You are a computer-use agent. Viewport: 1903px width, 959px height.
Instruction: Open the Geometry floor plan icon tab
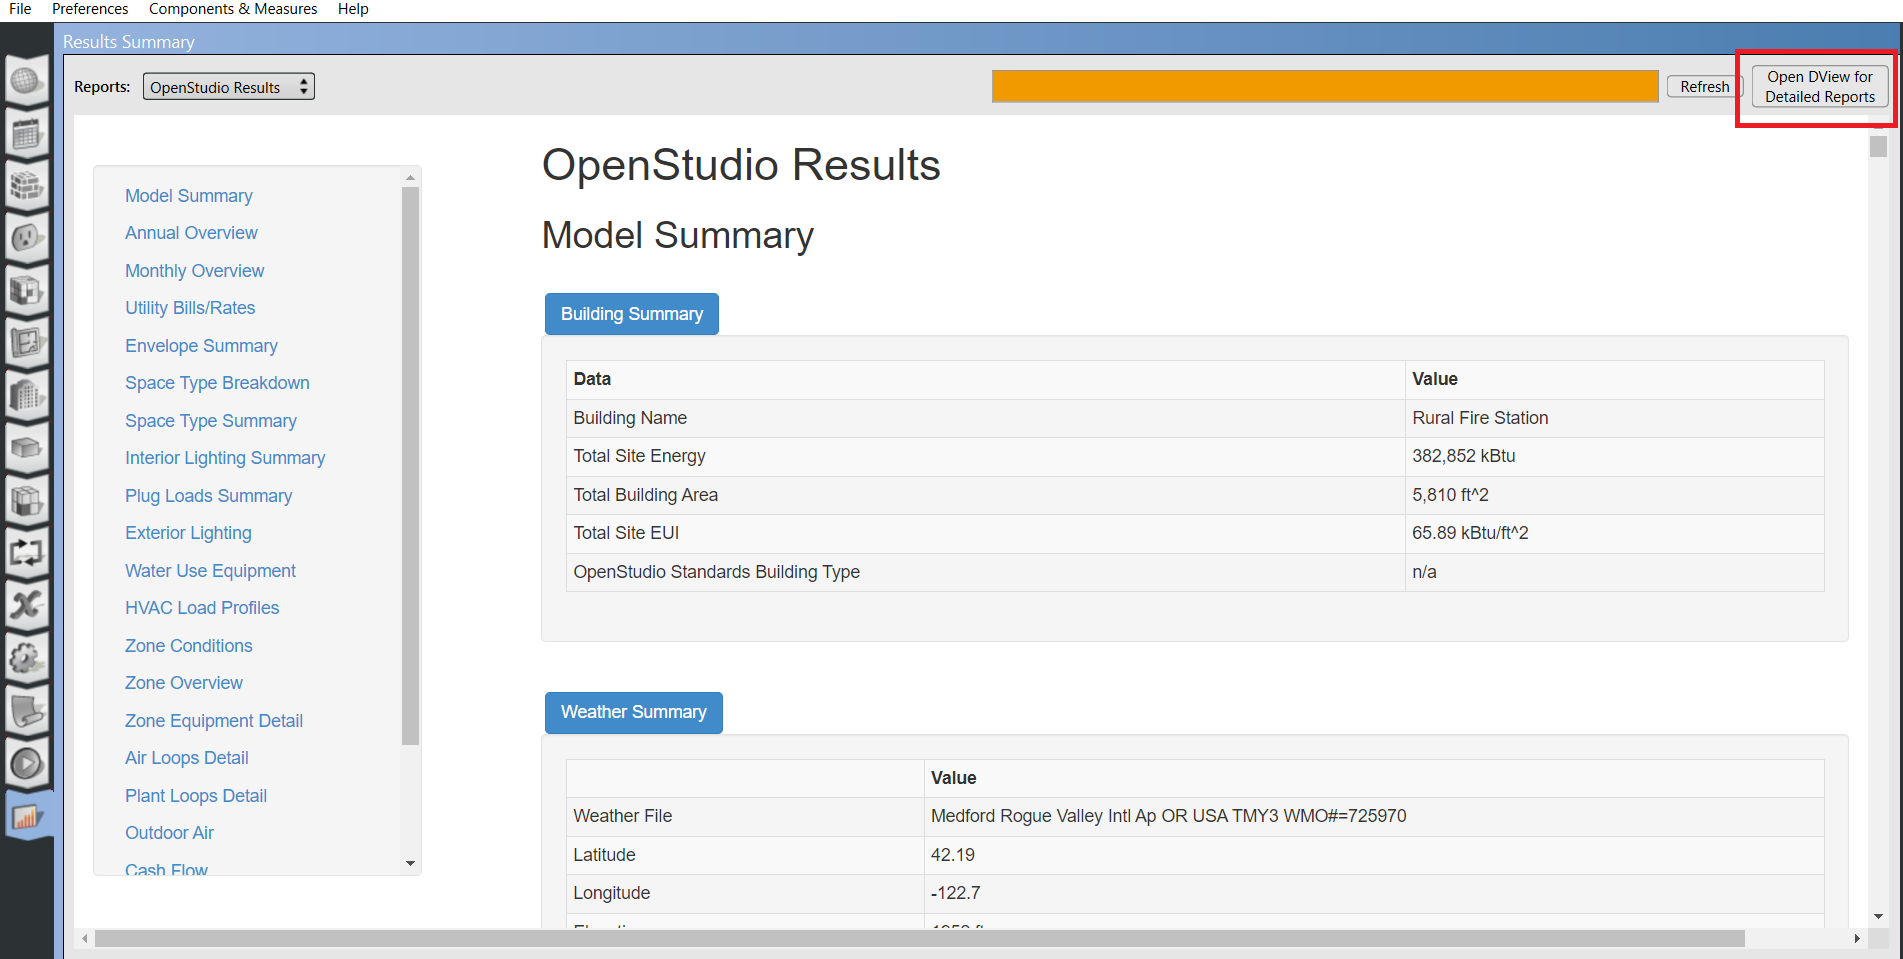[x=27, y=343]
